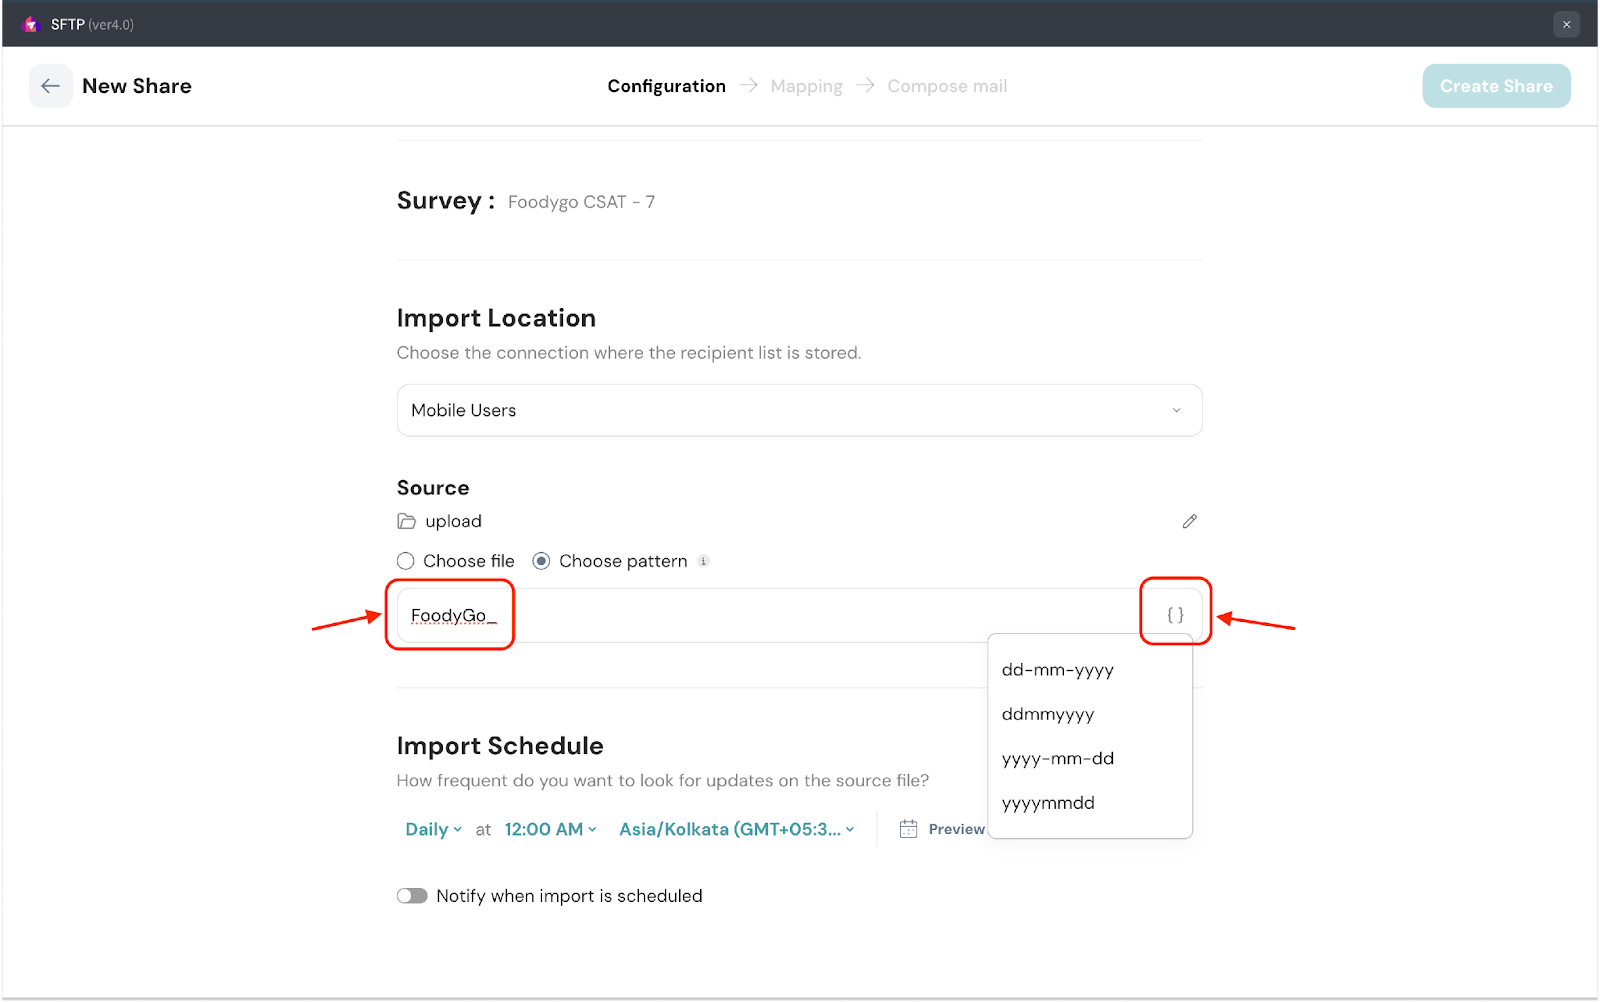The width and height of the screenshot is (1600, 1002).
Task: Click the pencil edit icon for upload source
Action: pyautogui.click(x=1189, y=521)
